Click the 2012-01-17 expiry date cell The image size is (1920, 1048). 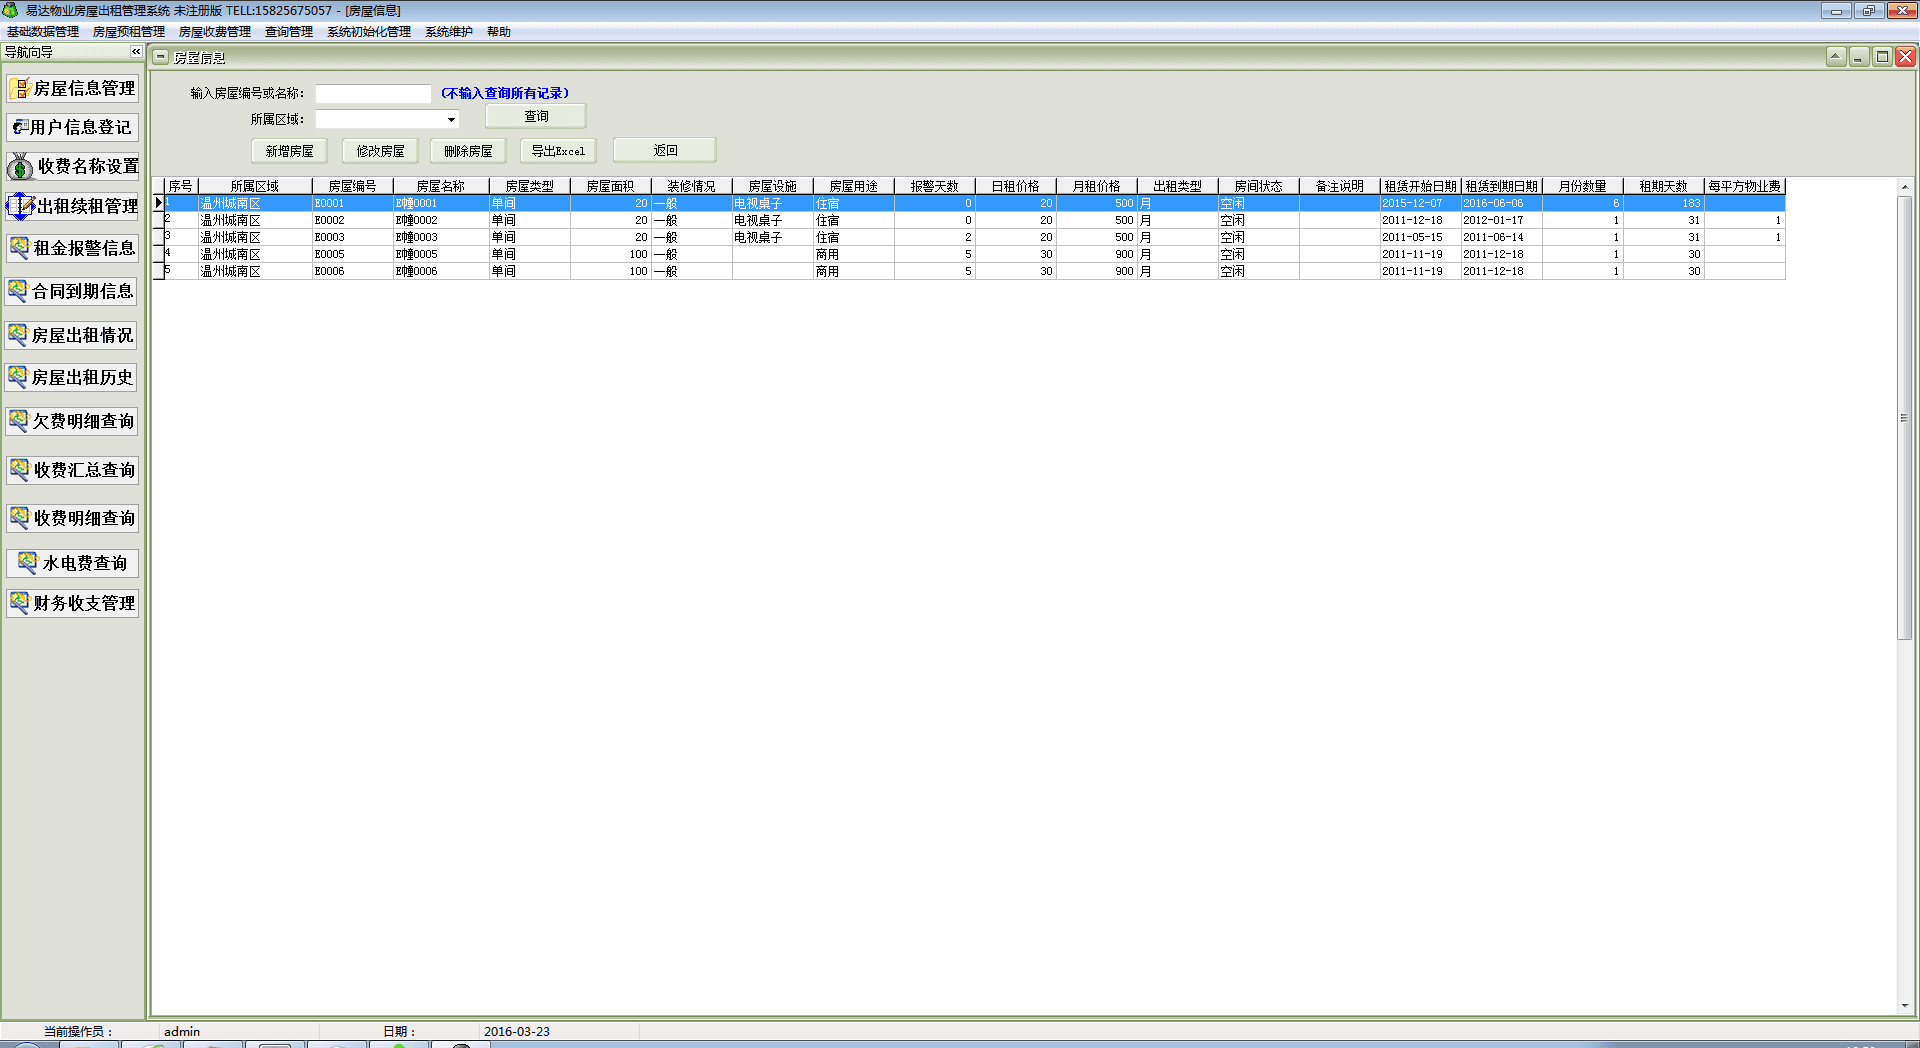(1501, 220)
